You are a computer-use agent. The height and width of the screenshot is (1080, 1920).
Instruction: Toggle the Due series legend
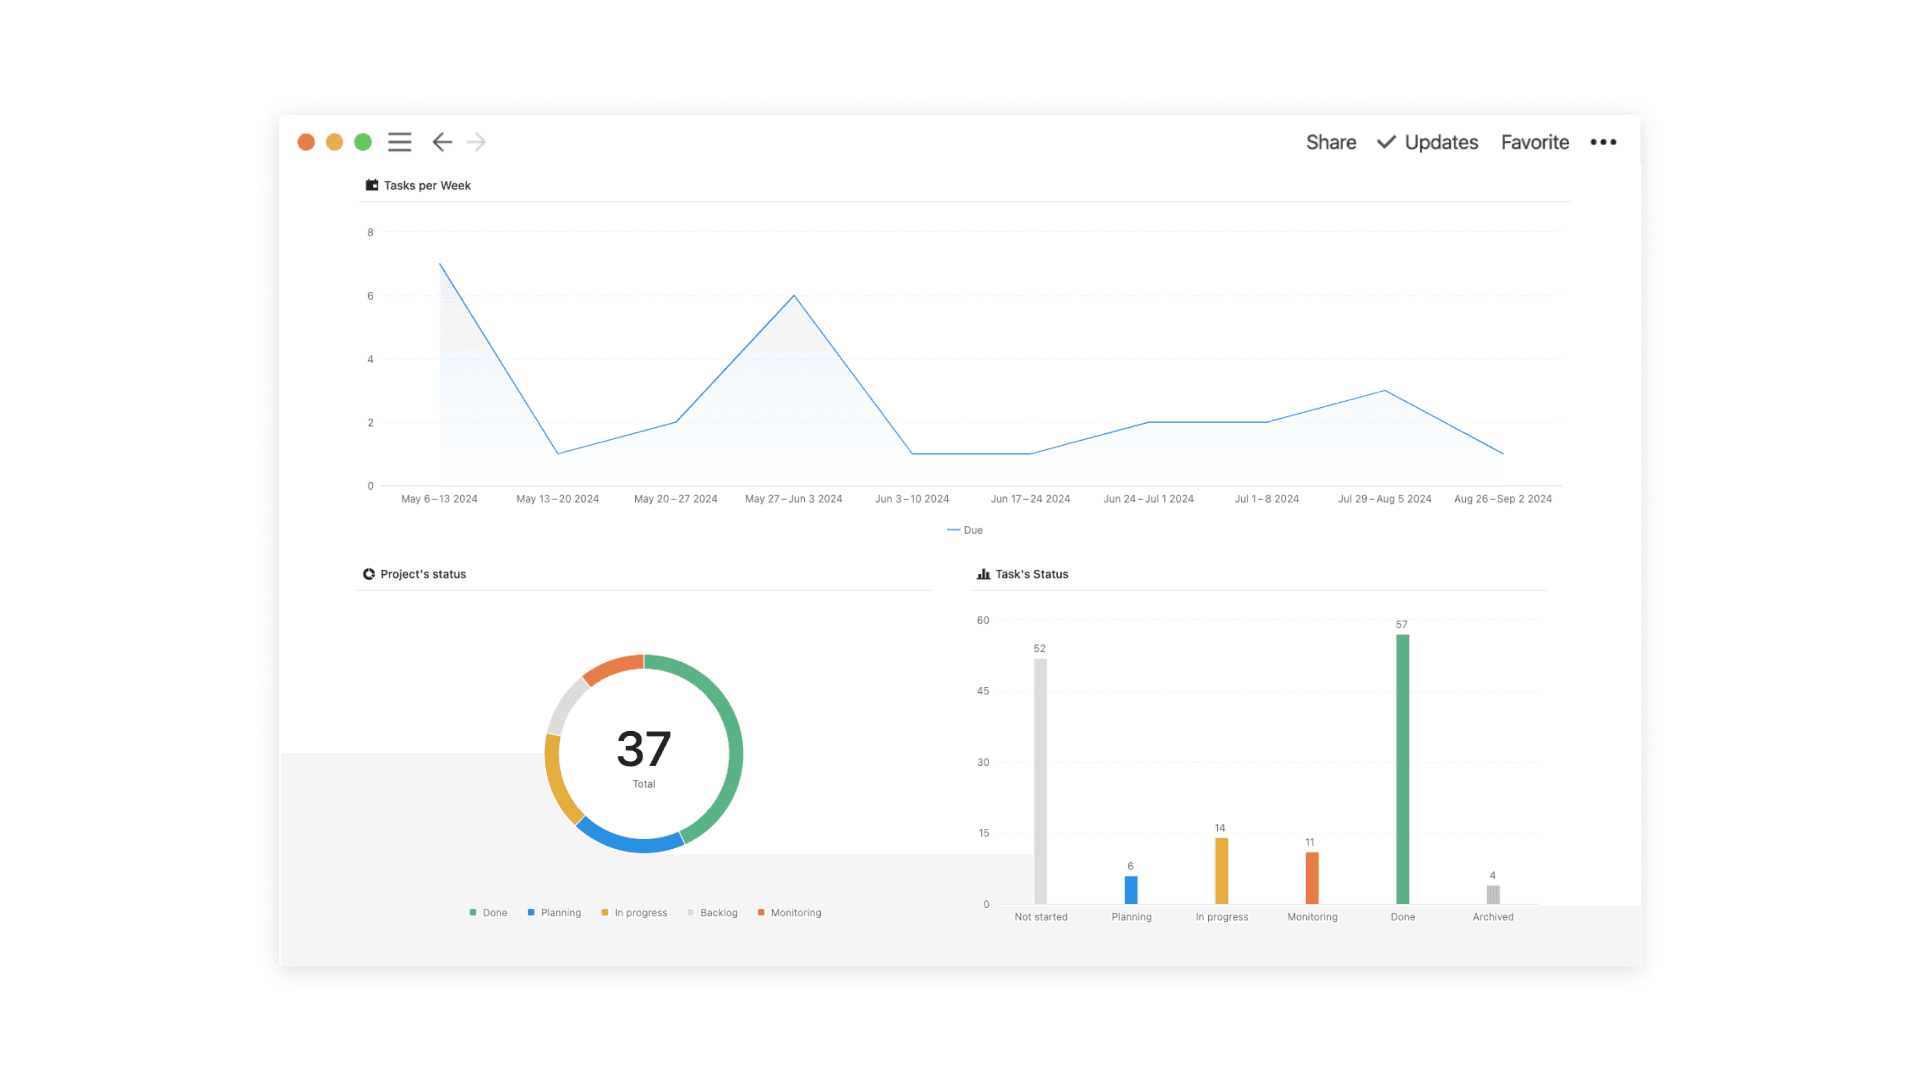pyautogui.click(x=965, y=530)
